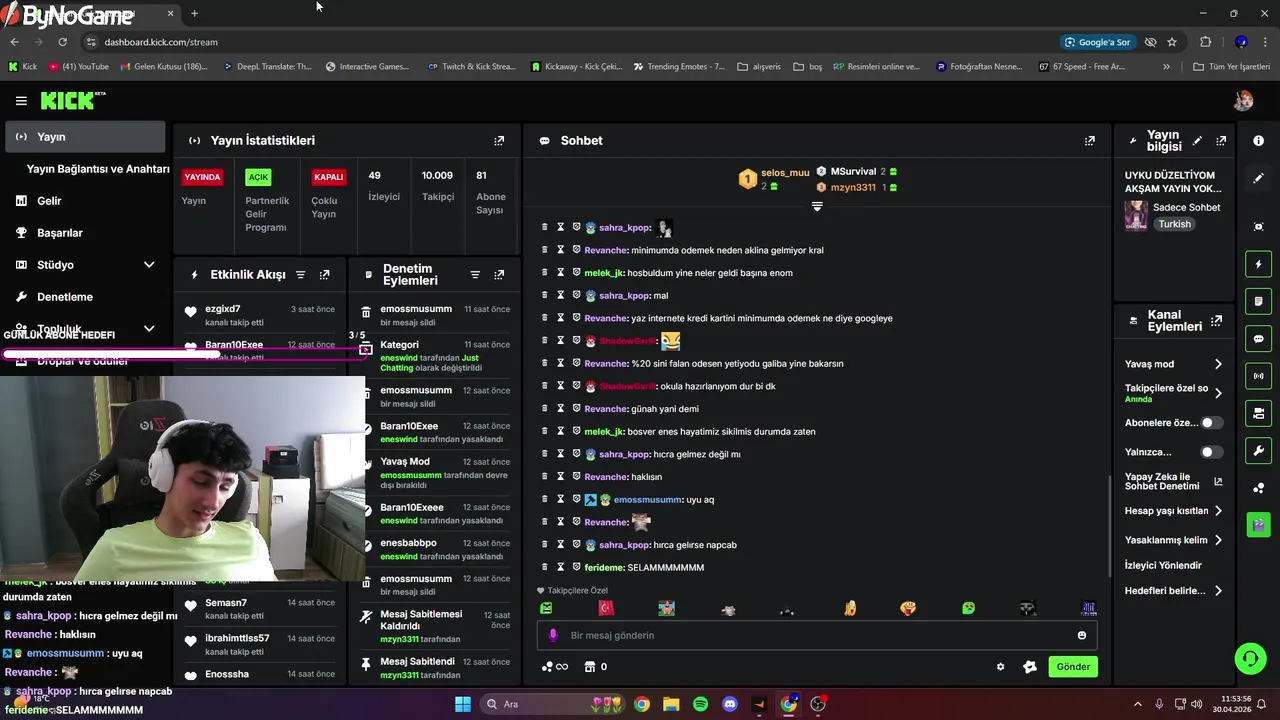Expand the chat leaderboard arrow under selos_muu
The image size is (1280, 720).
coord(817,207)
